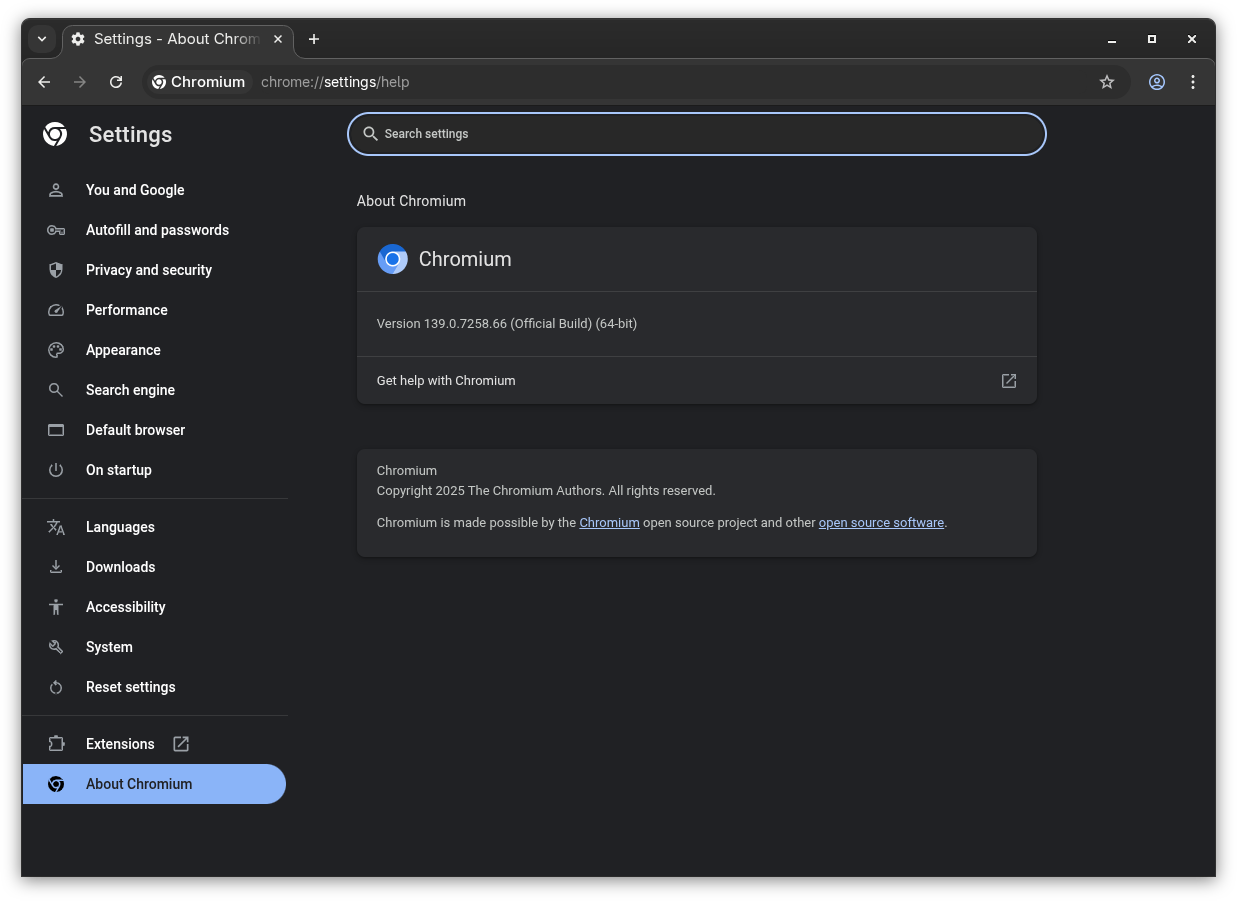Select the Search engine magnifier icon
This screenshot has width=1237, height=901.
(x=56, y=390)
